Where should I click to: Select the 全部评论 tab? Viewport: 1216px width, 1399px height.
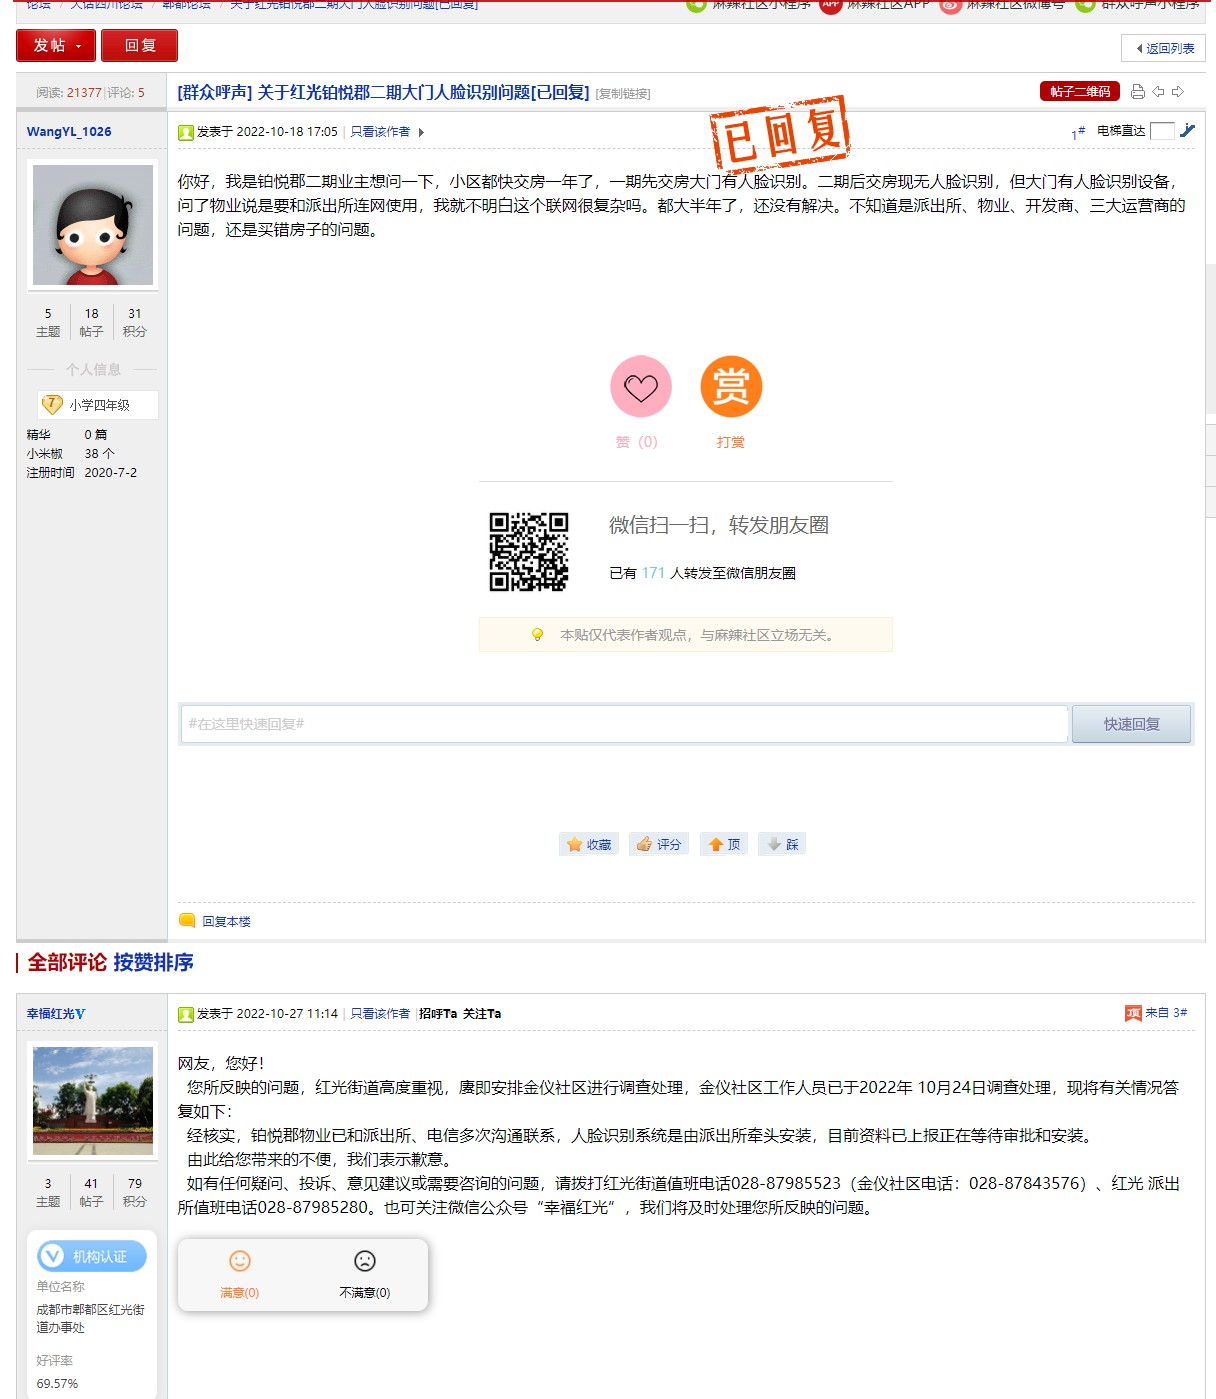[67, 962]
